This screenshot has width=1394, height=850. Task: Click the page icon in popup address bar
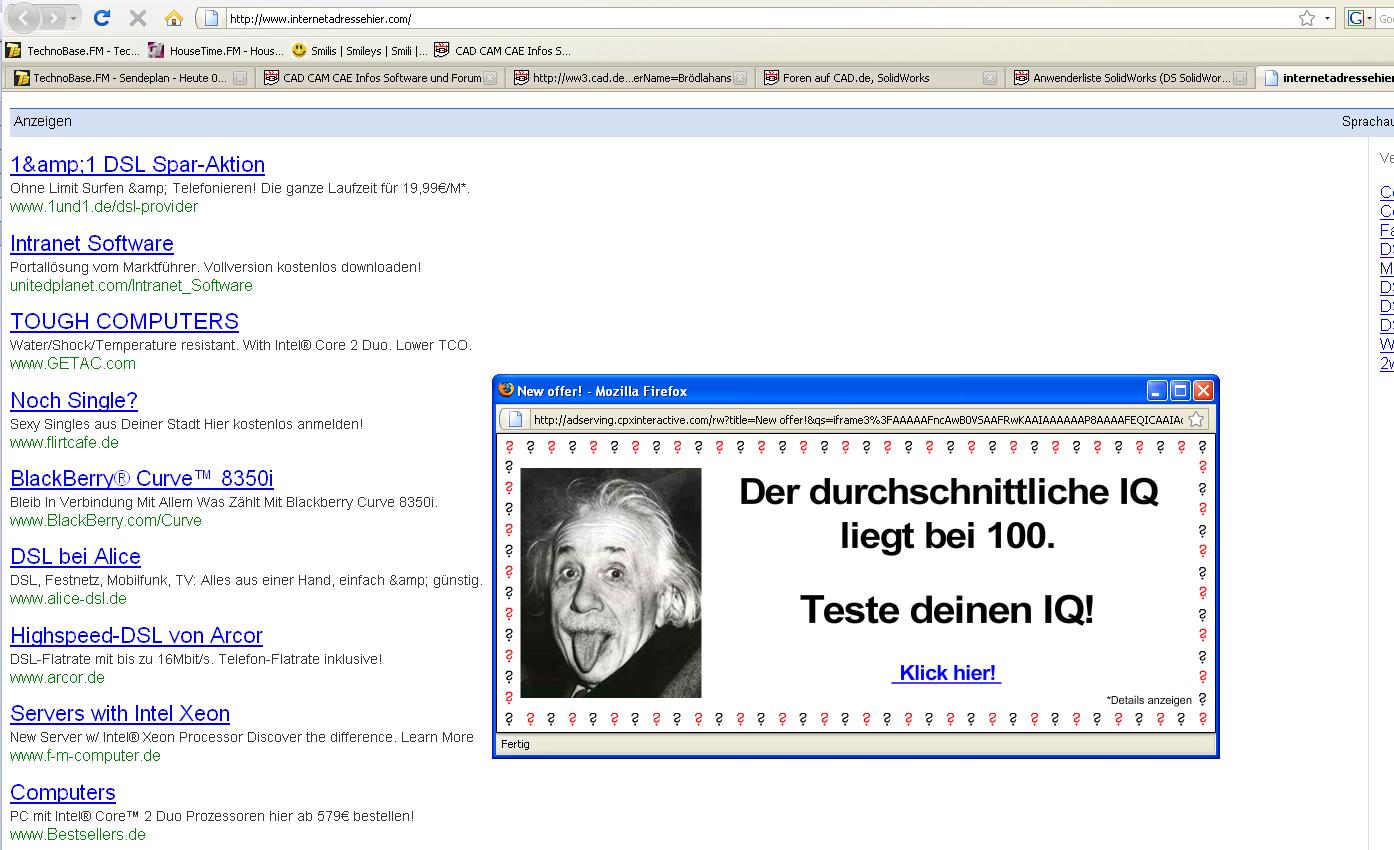click(x=515, y=420)
